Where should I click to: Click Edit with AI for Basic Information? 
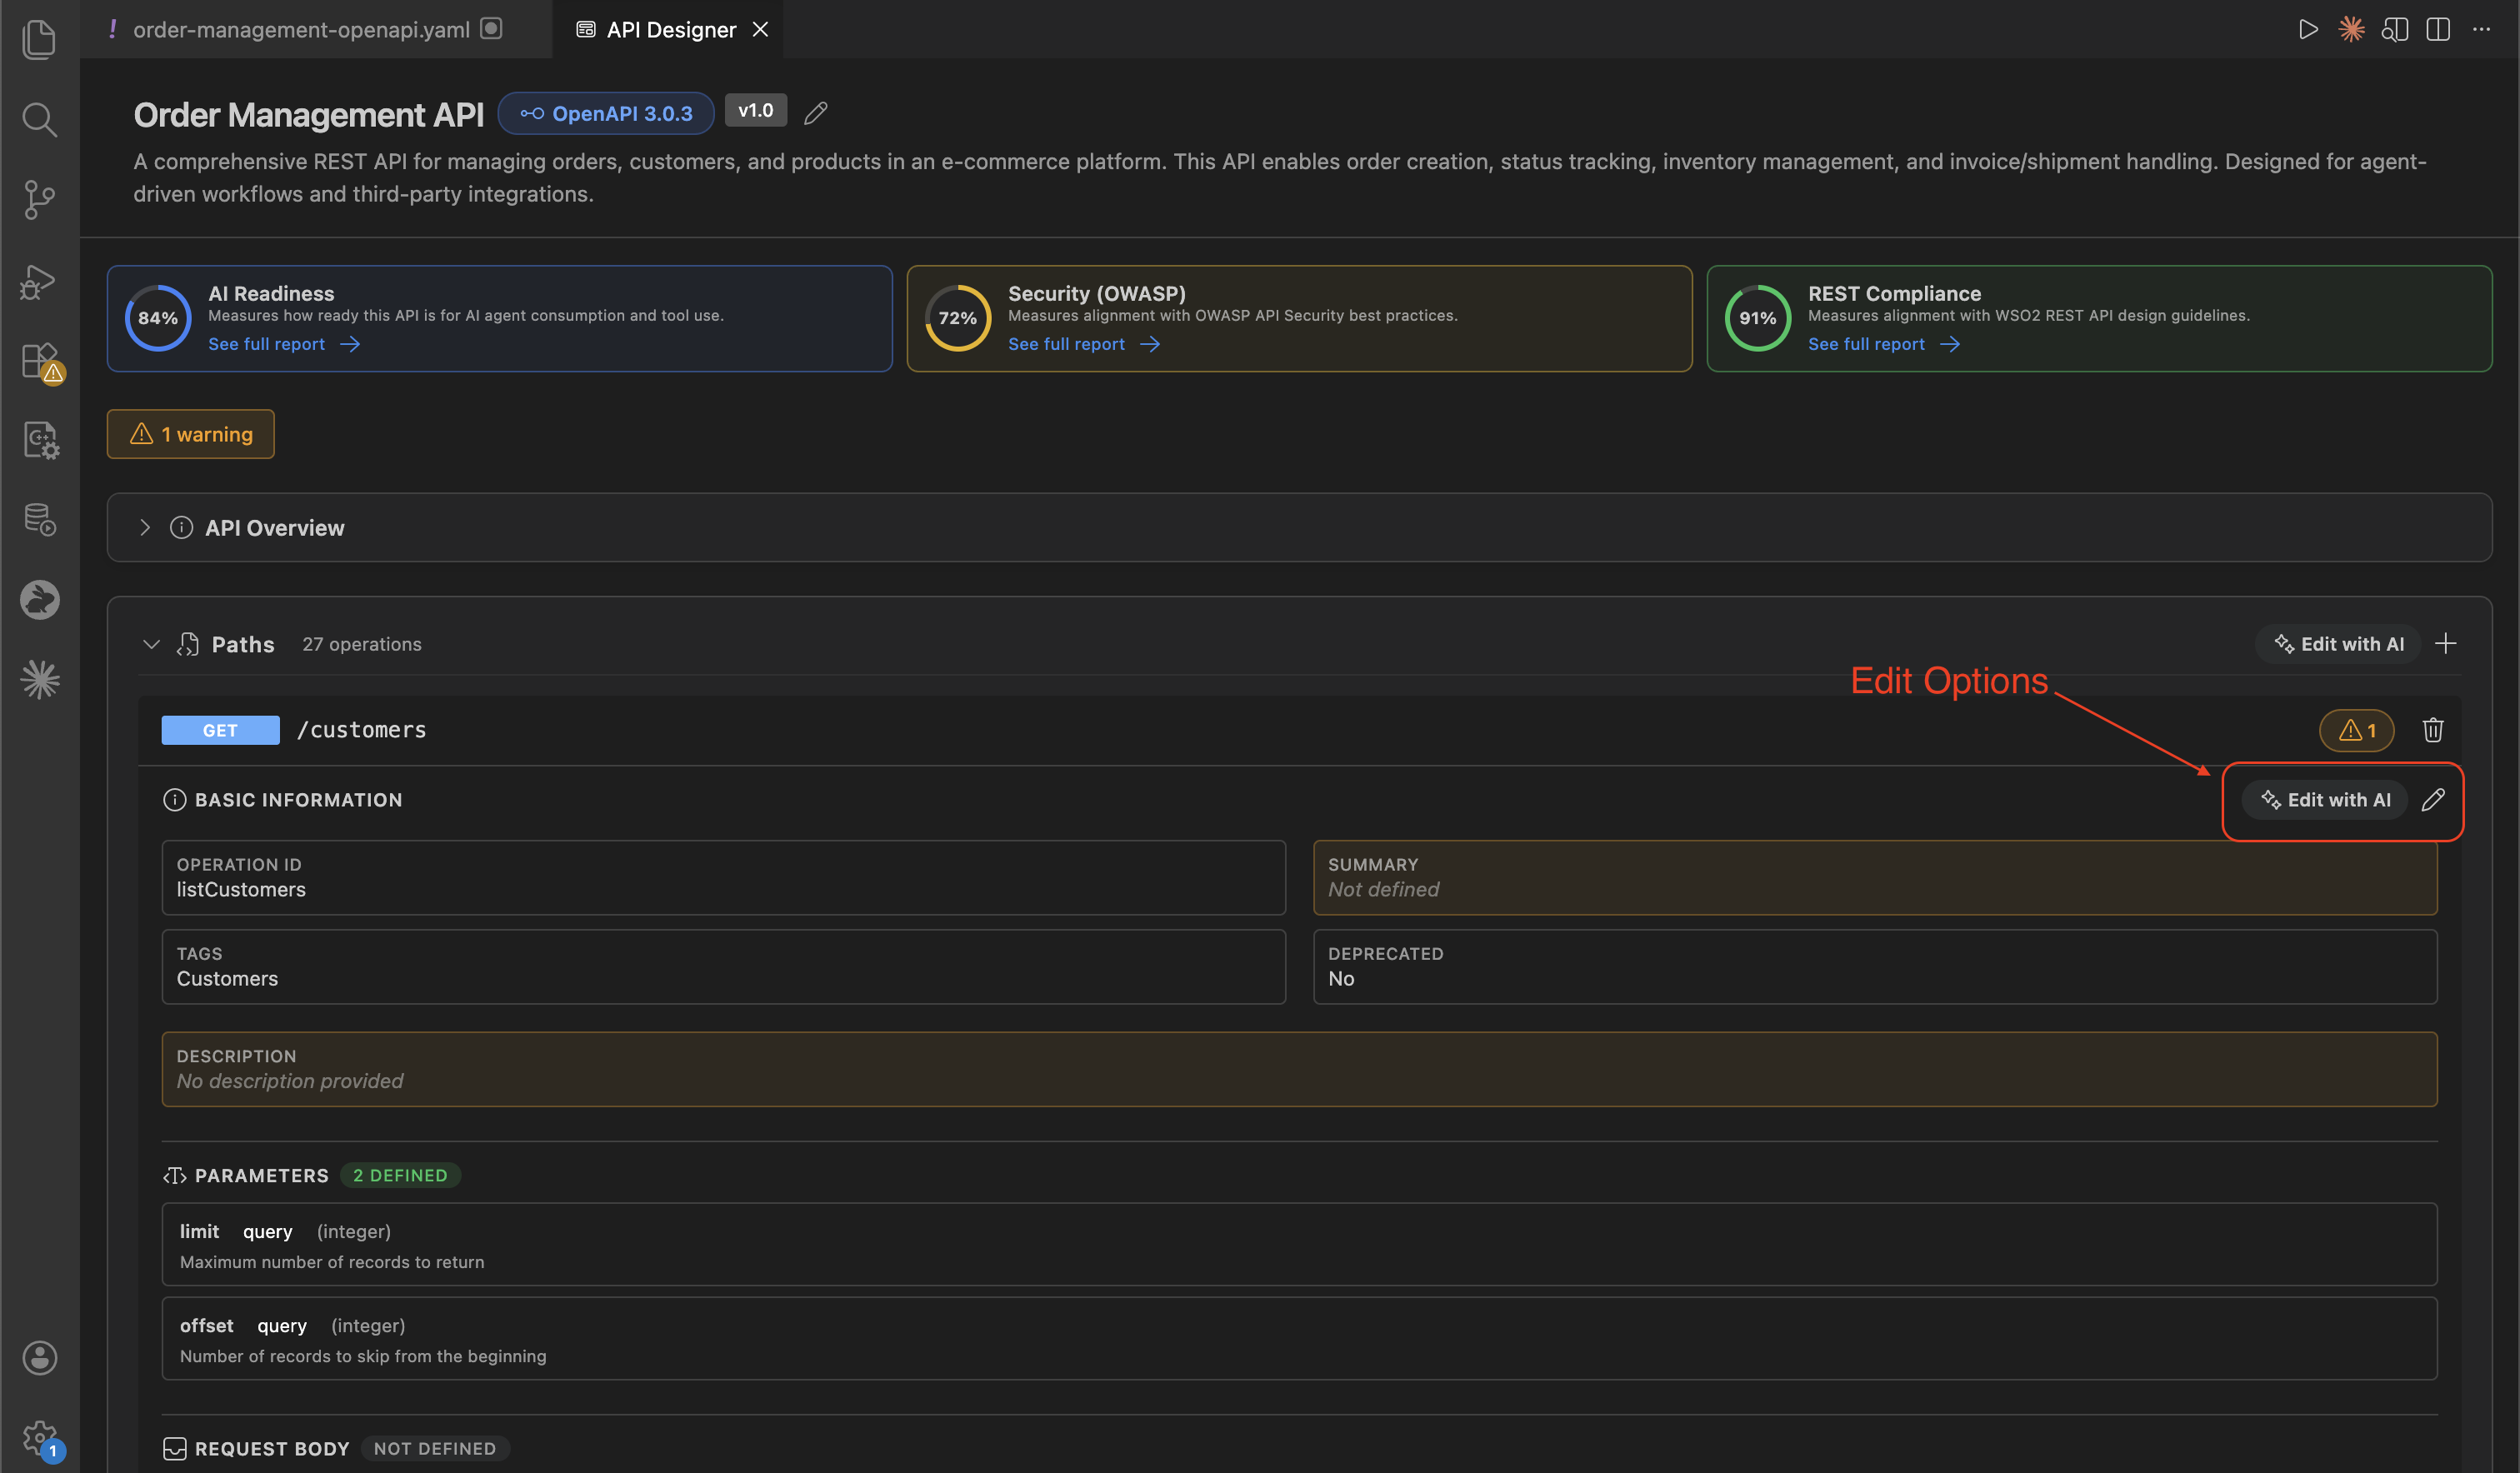pos(2325,799)
